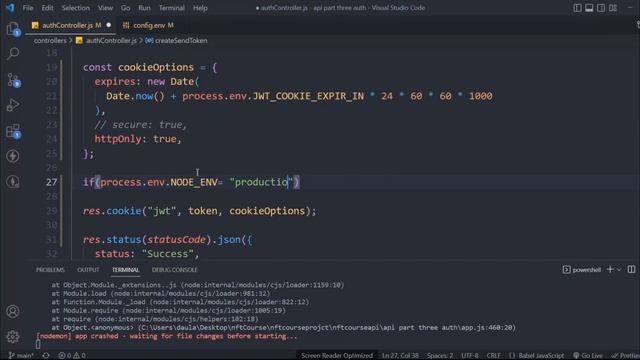The height and width of the screenshot is (360, 640).
Task: Click controllers breadcrumb segment
Action: coord(50,40)
